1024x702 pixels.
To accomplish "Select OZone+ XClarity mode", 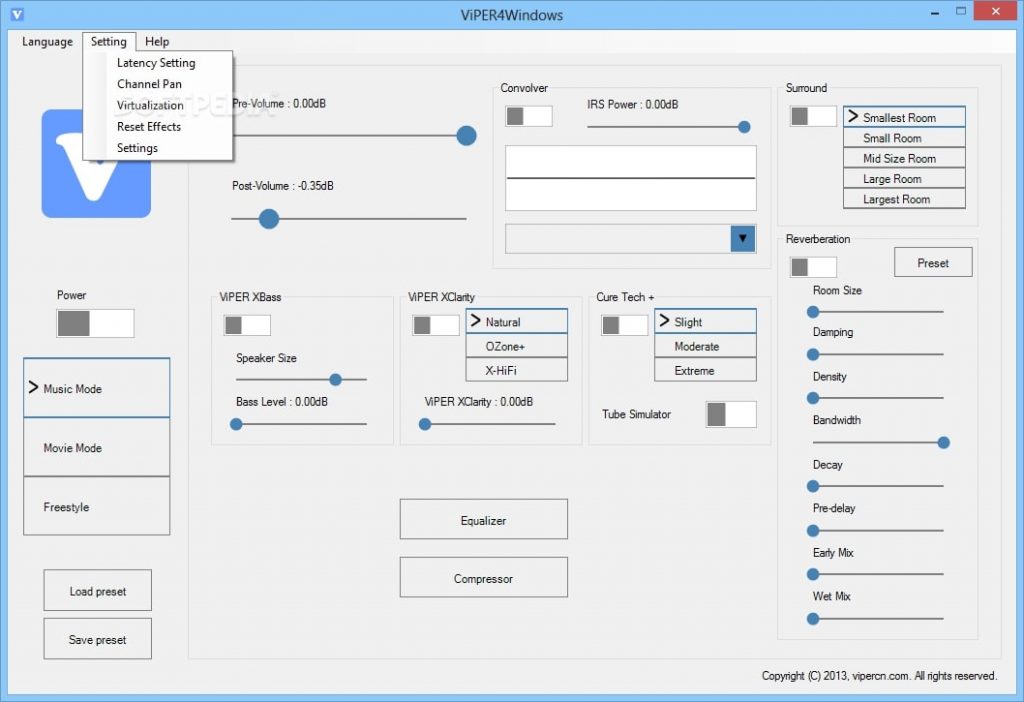I will [517, 346].
